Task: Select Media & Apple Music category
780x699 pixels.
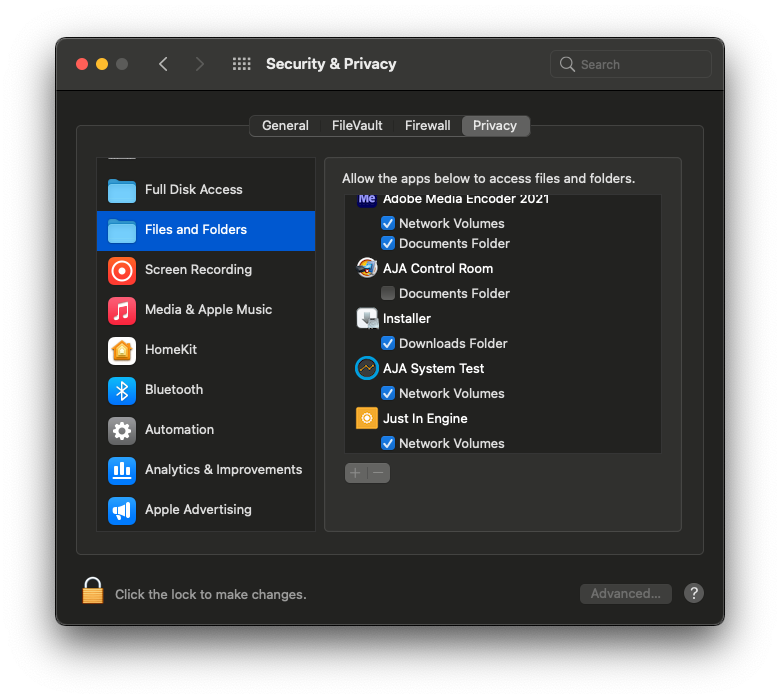Action: [206, 310]
